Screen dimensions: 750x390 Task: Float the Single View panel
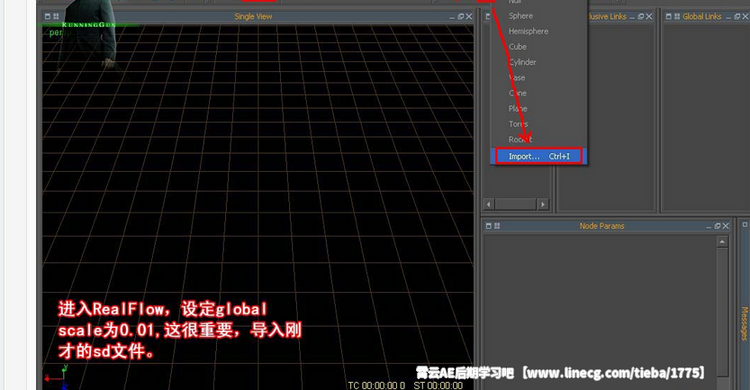pos(461,16)
